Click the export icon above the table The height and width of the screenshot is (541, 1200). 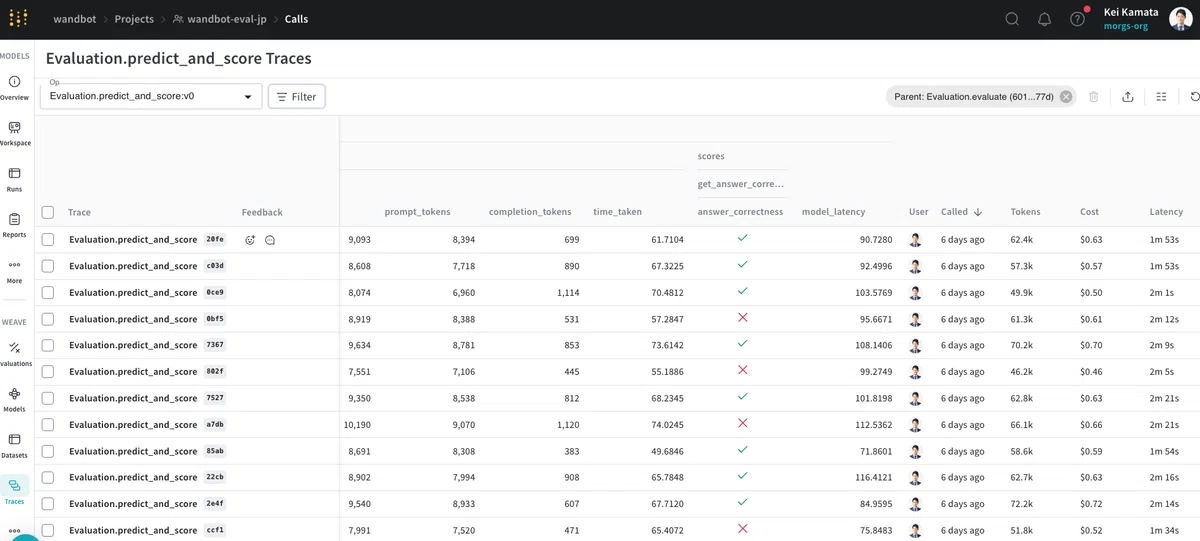point(1127,97)
